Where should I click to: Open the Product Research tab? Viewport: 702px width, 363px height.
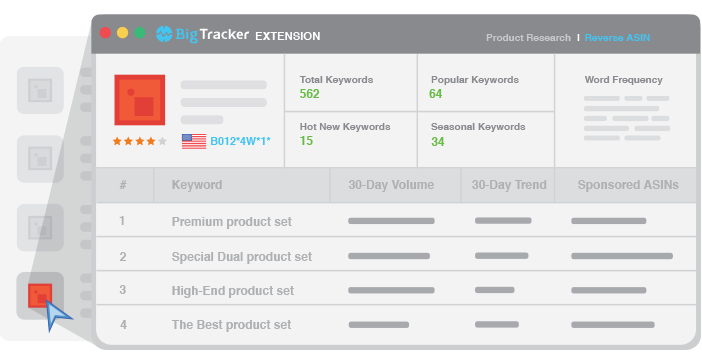528,38
